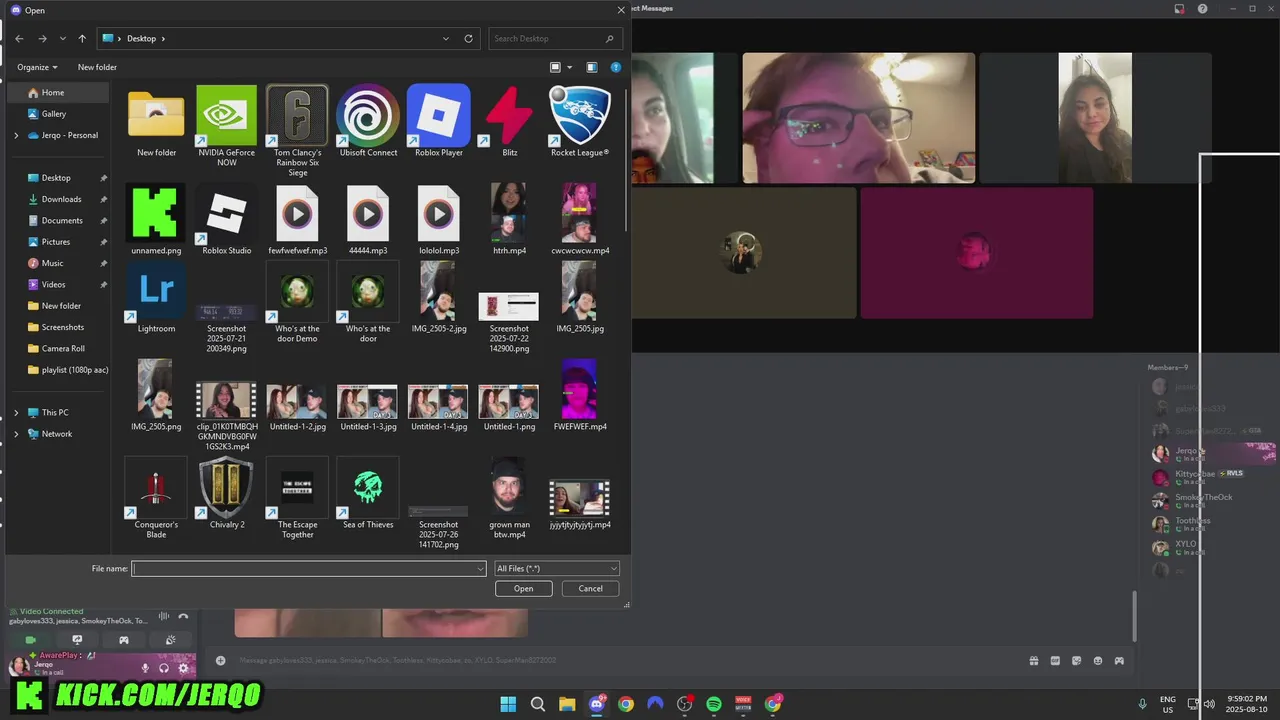Select the Chivalry 2 shortcut
This screenshot has height=720, width=1280.
(226, 493)
